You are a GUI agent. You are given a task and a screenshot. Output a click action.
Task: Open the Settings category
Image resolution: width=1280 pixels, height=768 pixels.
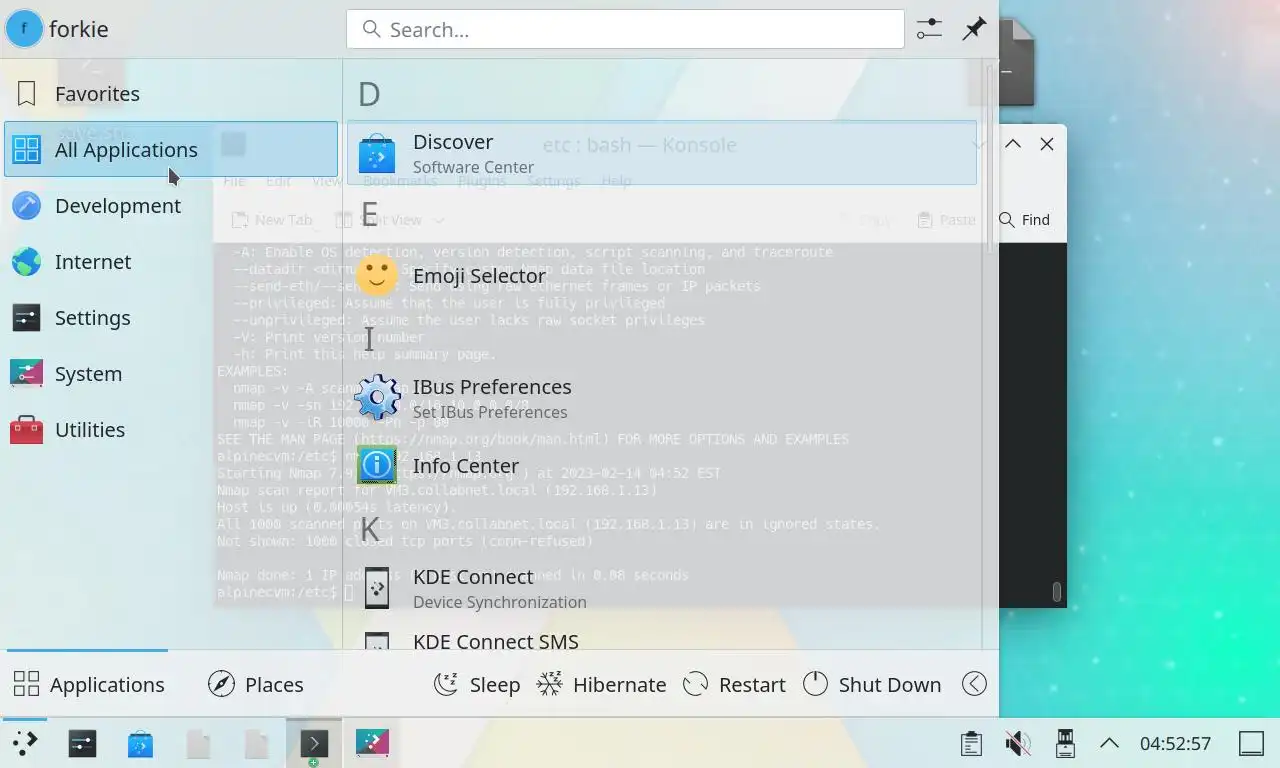[x=171, y=317]
